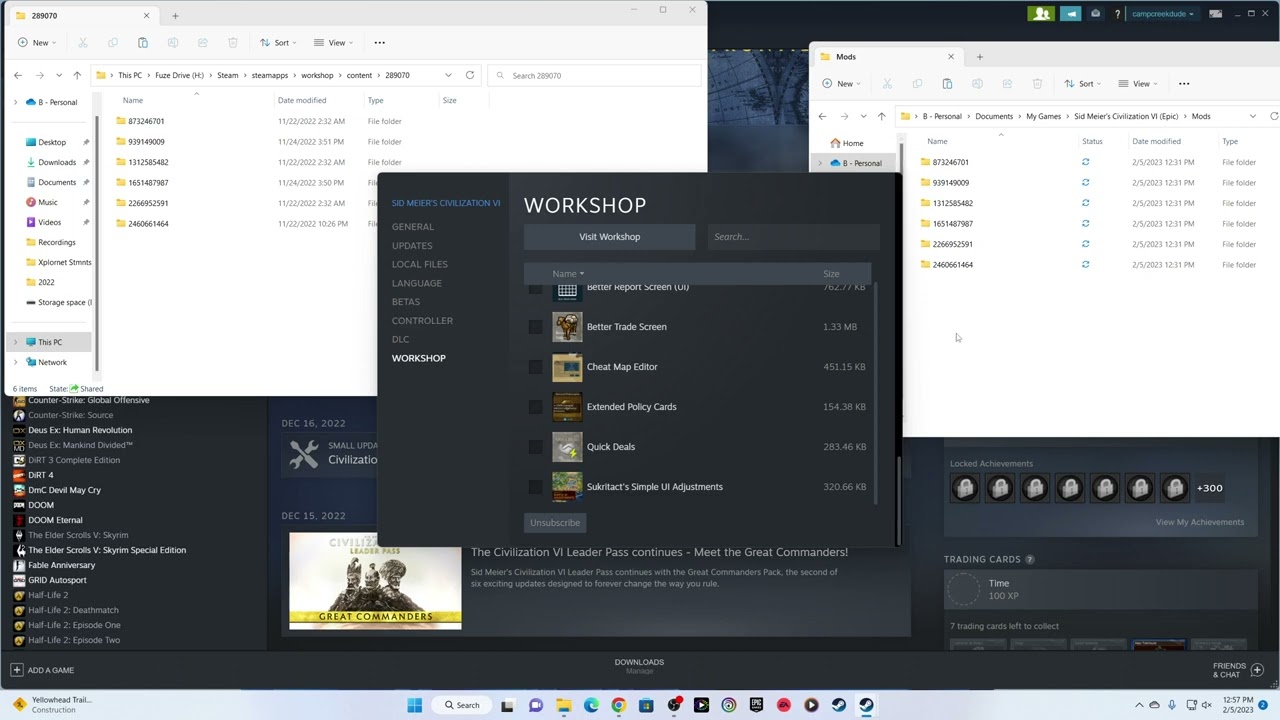Click the Visit Workshop button
Viewport: 1280px width, 720px height.
click(610, 237)
